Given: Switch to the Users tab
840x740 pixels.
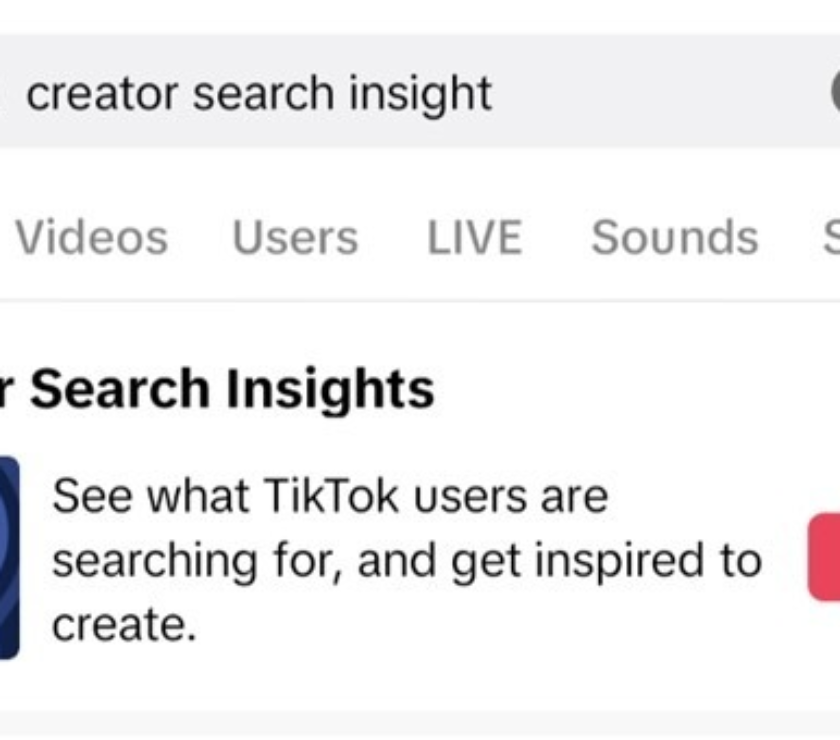Looking at the screenshot, I should pos(295,237).
